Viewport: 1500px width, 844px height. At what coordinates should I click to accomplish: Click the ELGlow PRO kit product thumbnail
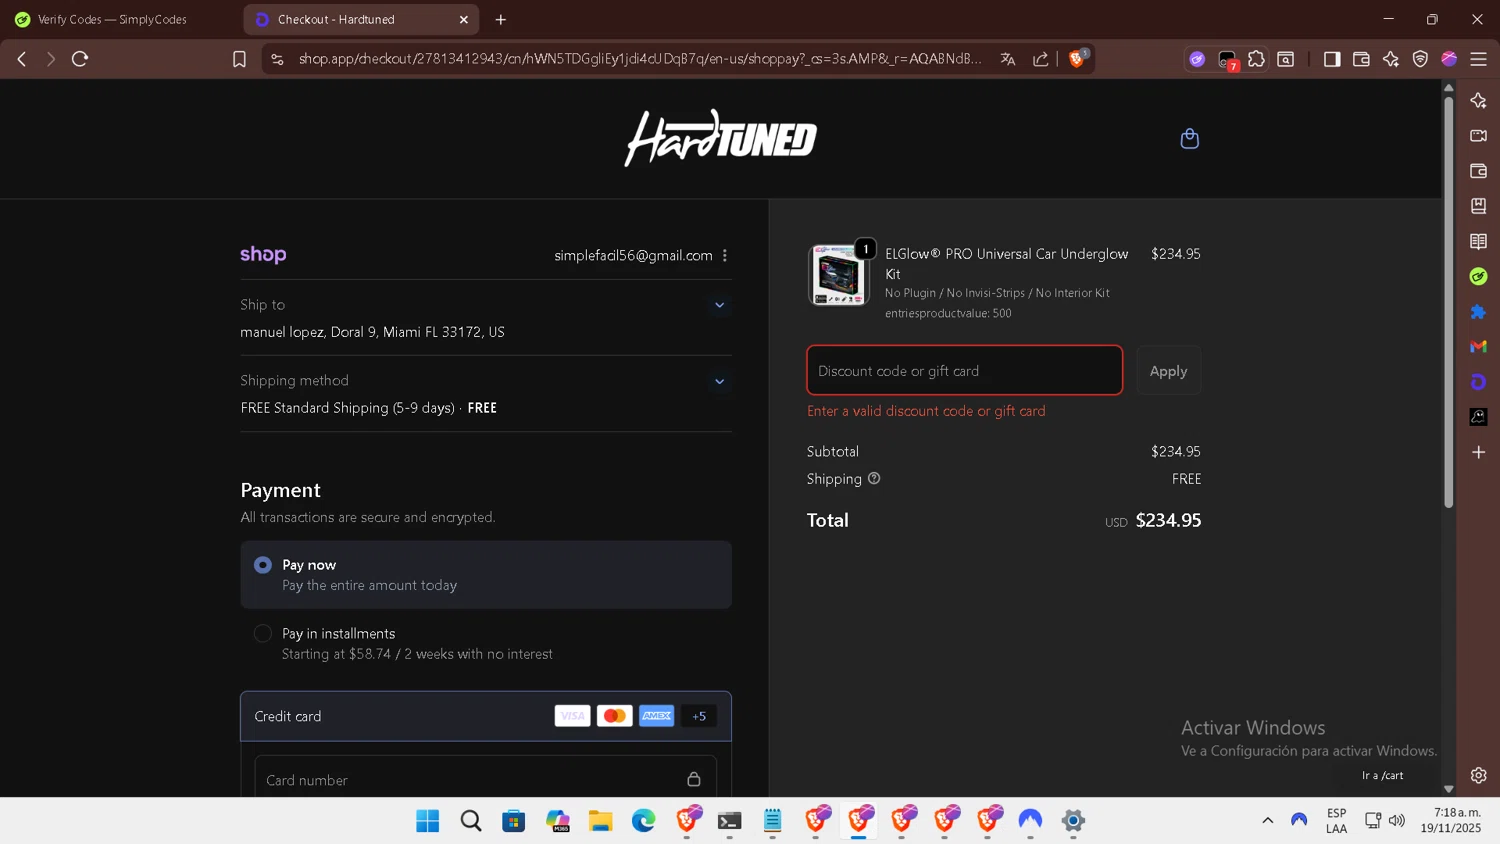838,274
